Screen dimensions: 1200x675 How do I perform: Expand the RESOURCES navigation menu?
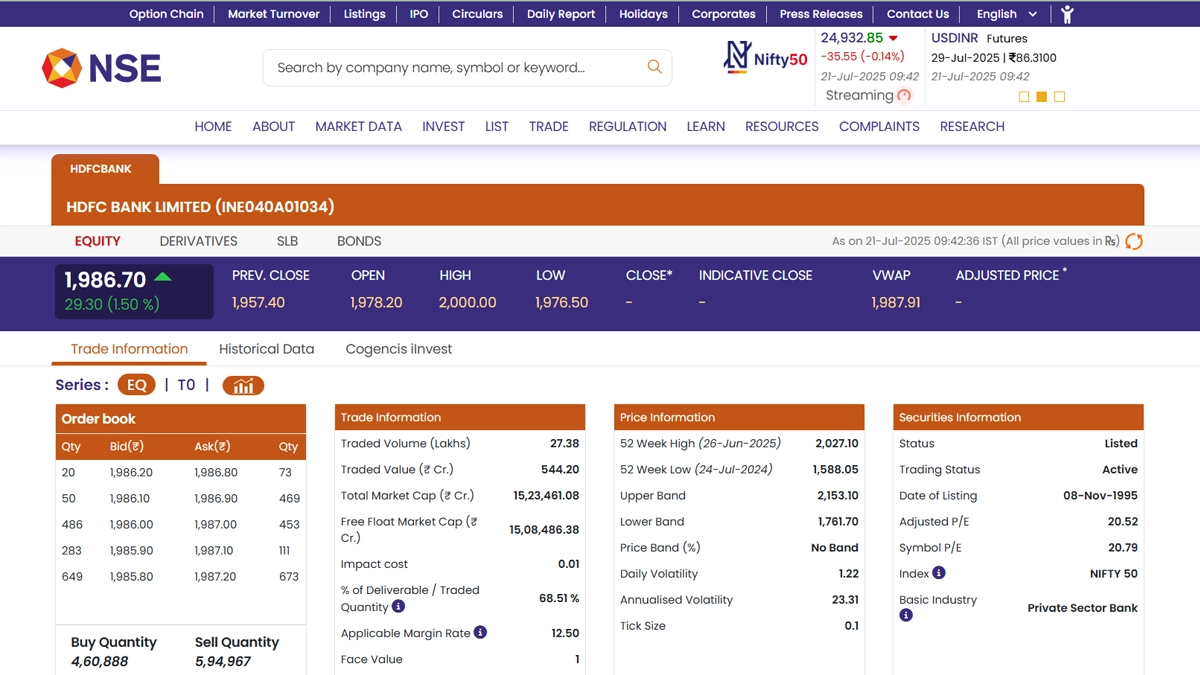[781, 126]
